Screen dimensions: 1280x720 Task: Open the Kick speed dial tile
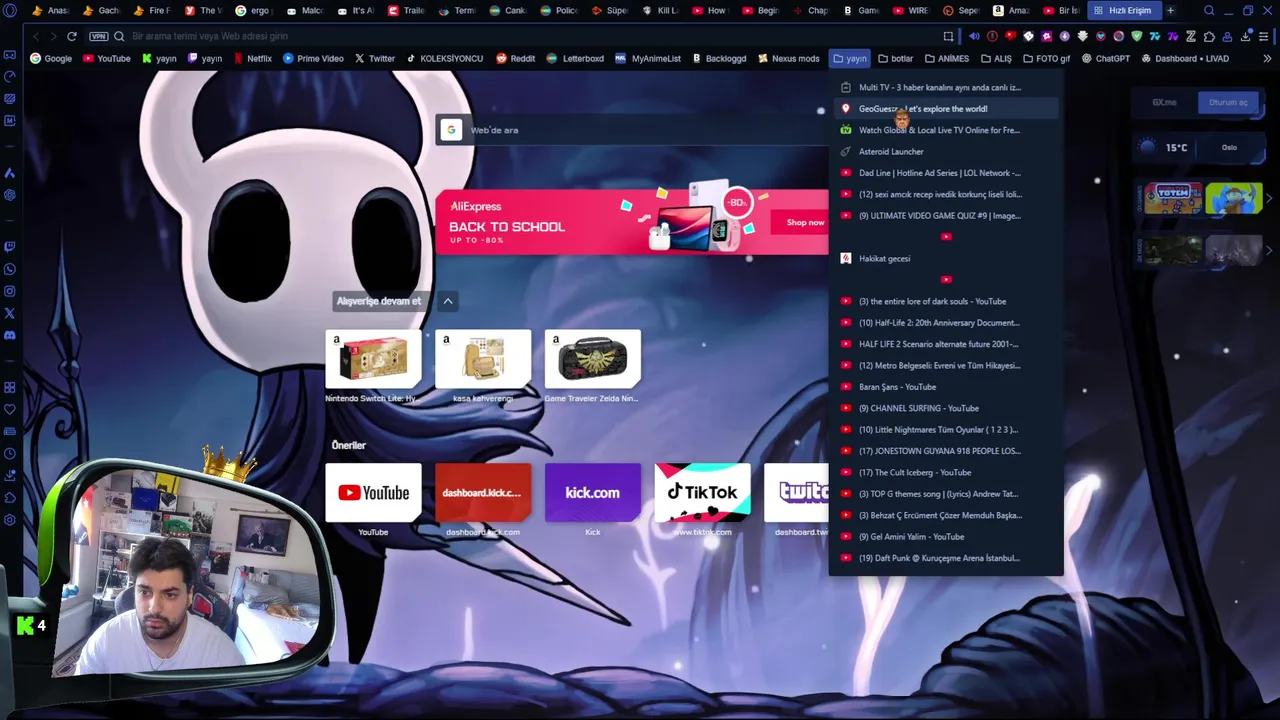tap(593, 492)
